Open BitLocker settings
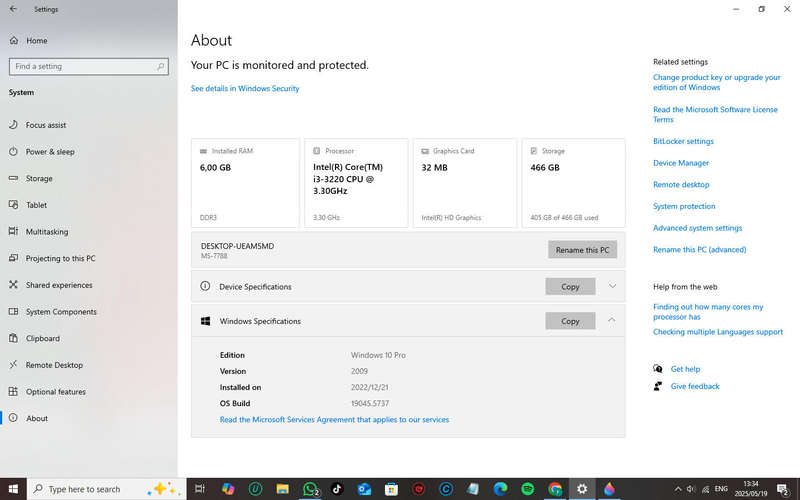800x500 pixels. tap(683, 141)
